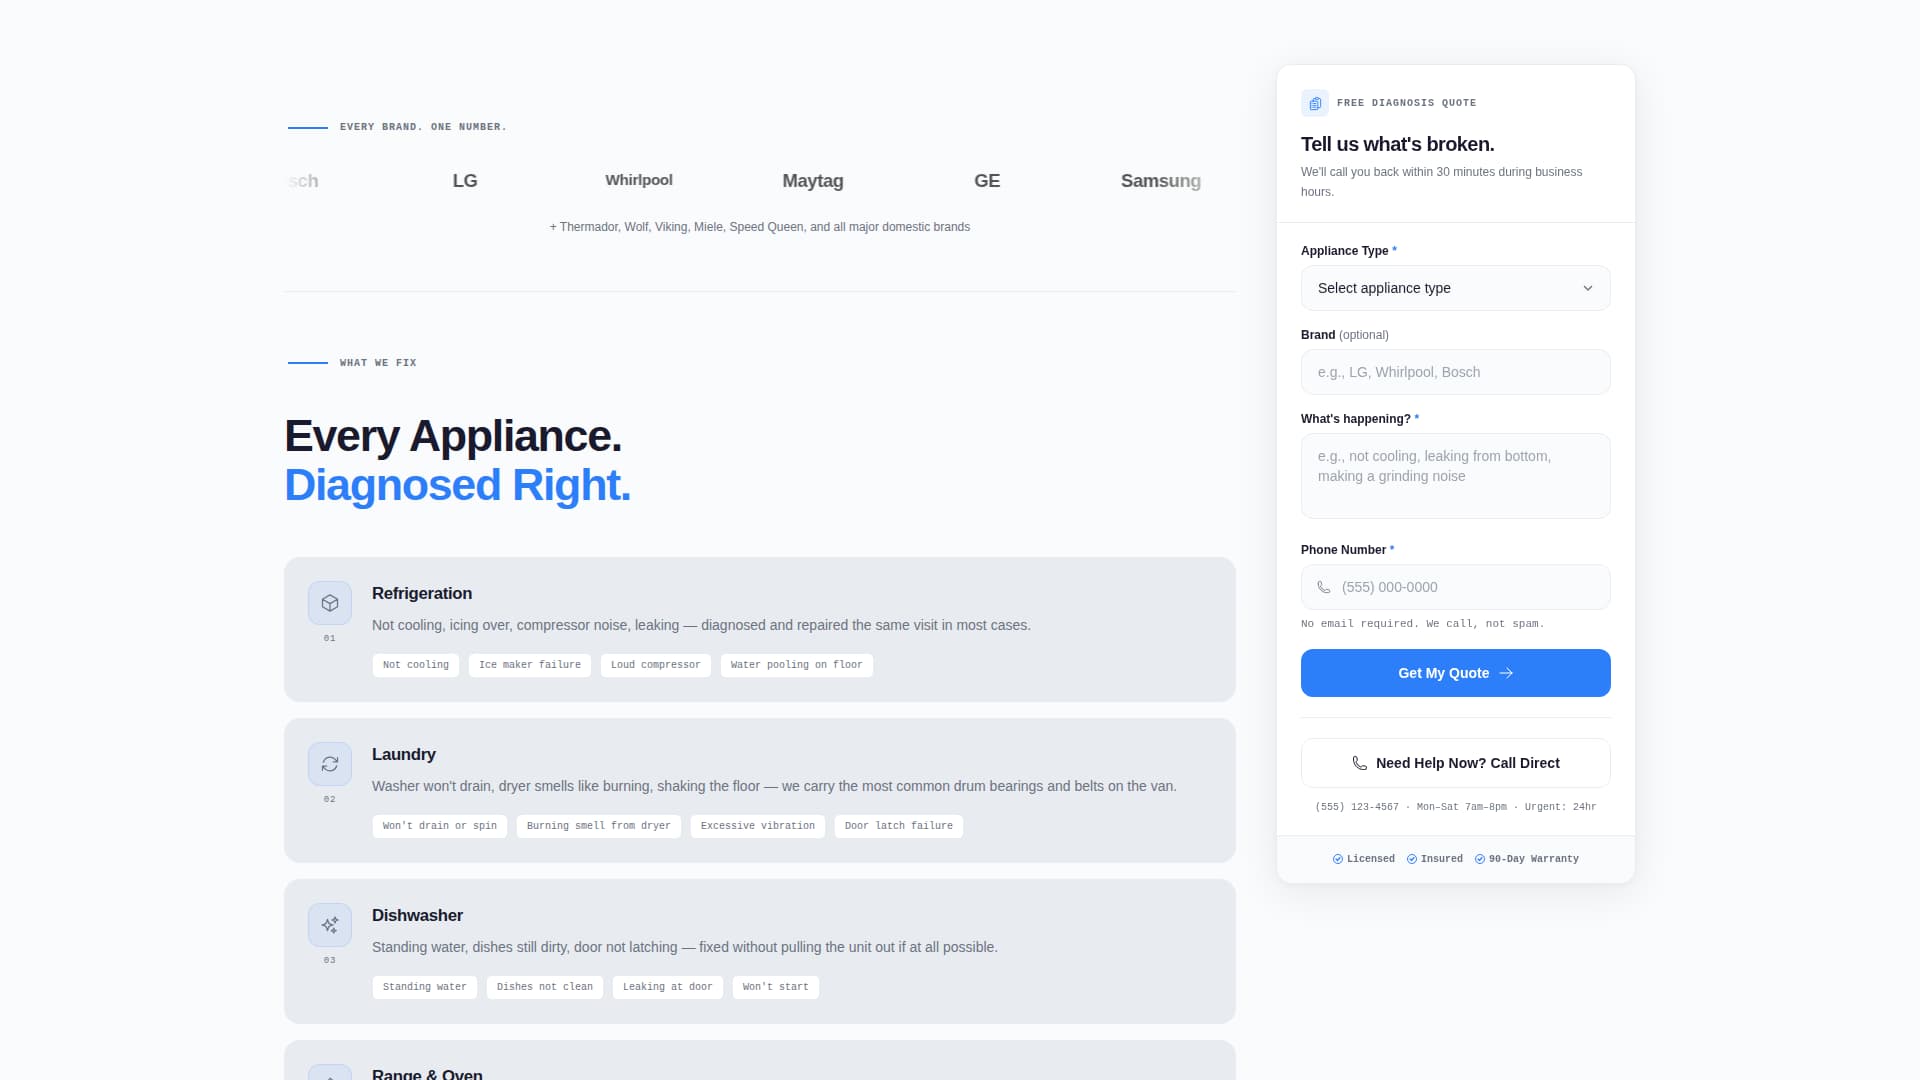Click the phone icon in Phone Number field

(1324, 588)
